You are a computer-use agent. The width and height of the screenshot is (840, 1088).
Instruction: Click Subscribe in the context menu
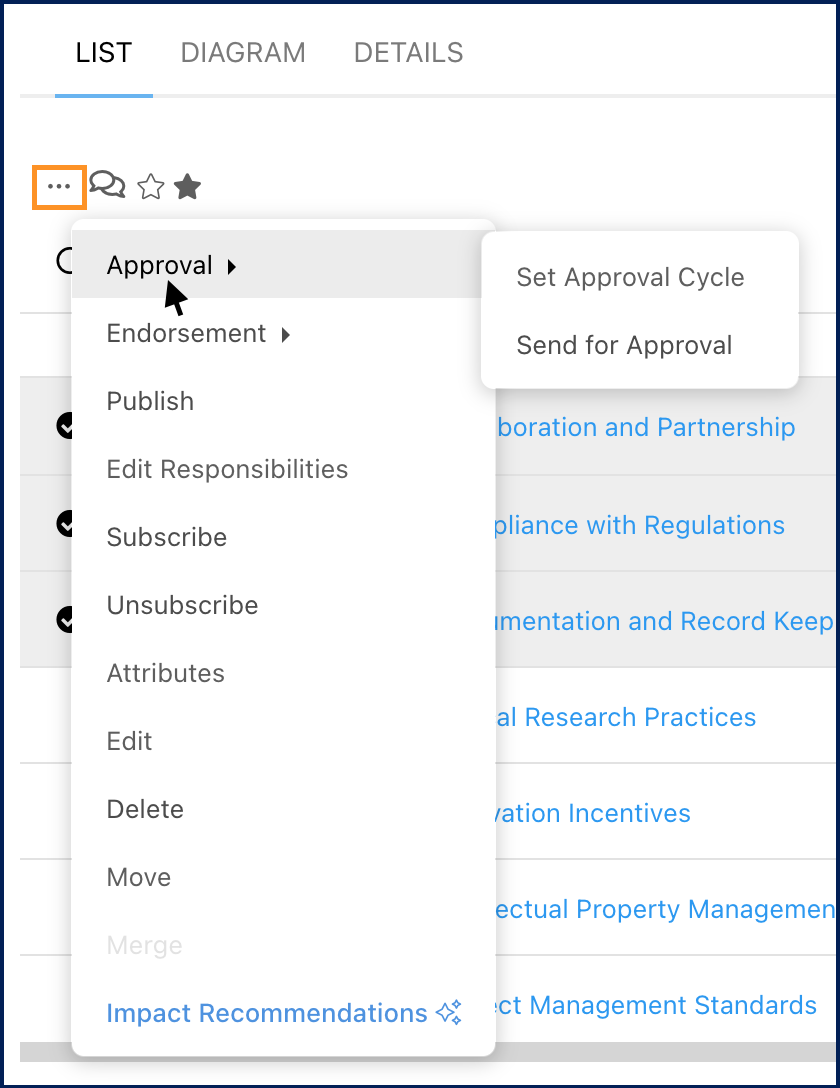tap(166, 537)
